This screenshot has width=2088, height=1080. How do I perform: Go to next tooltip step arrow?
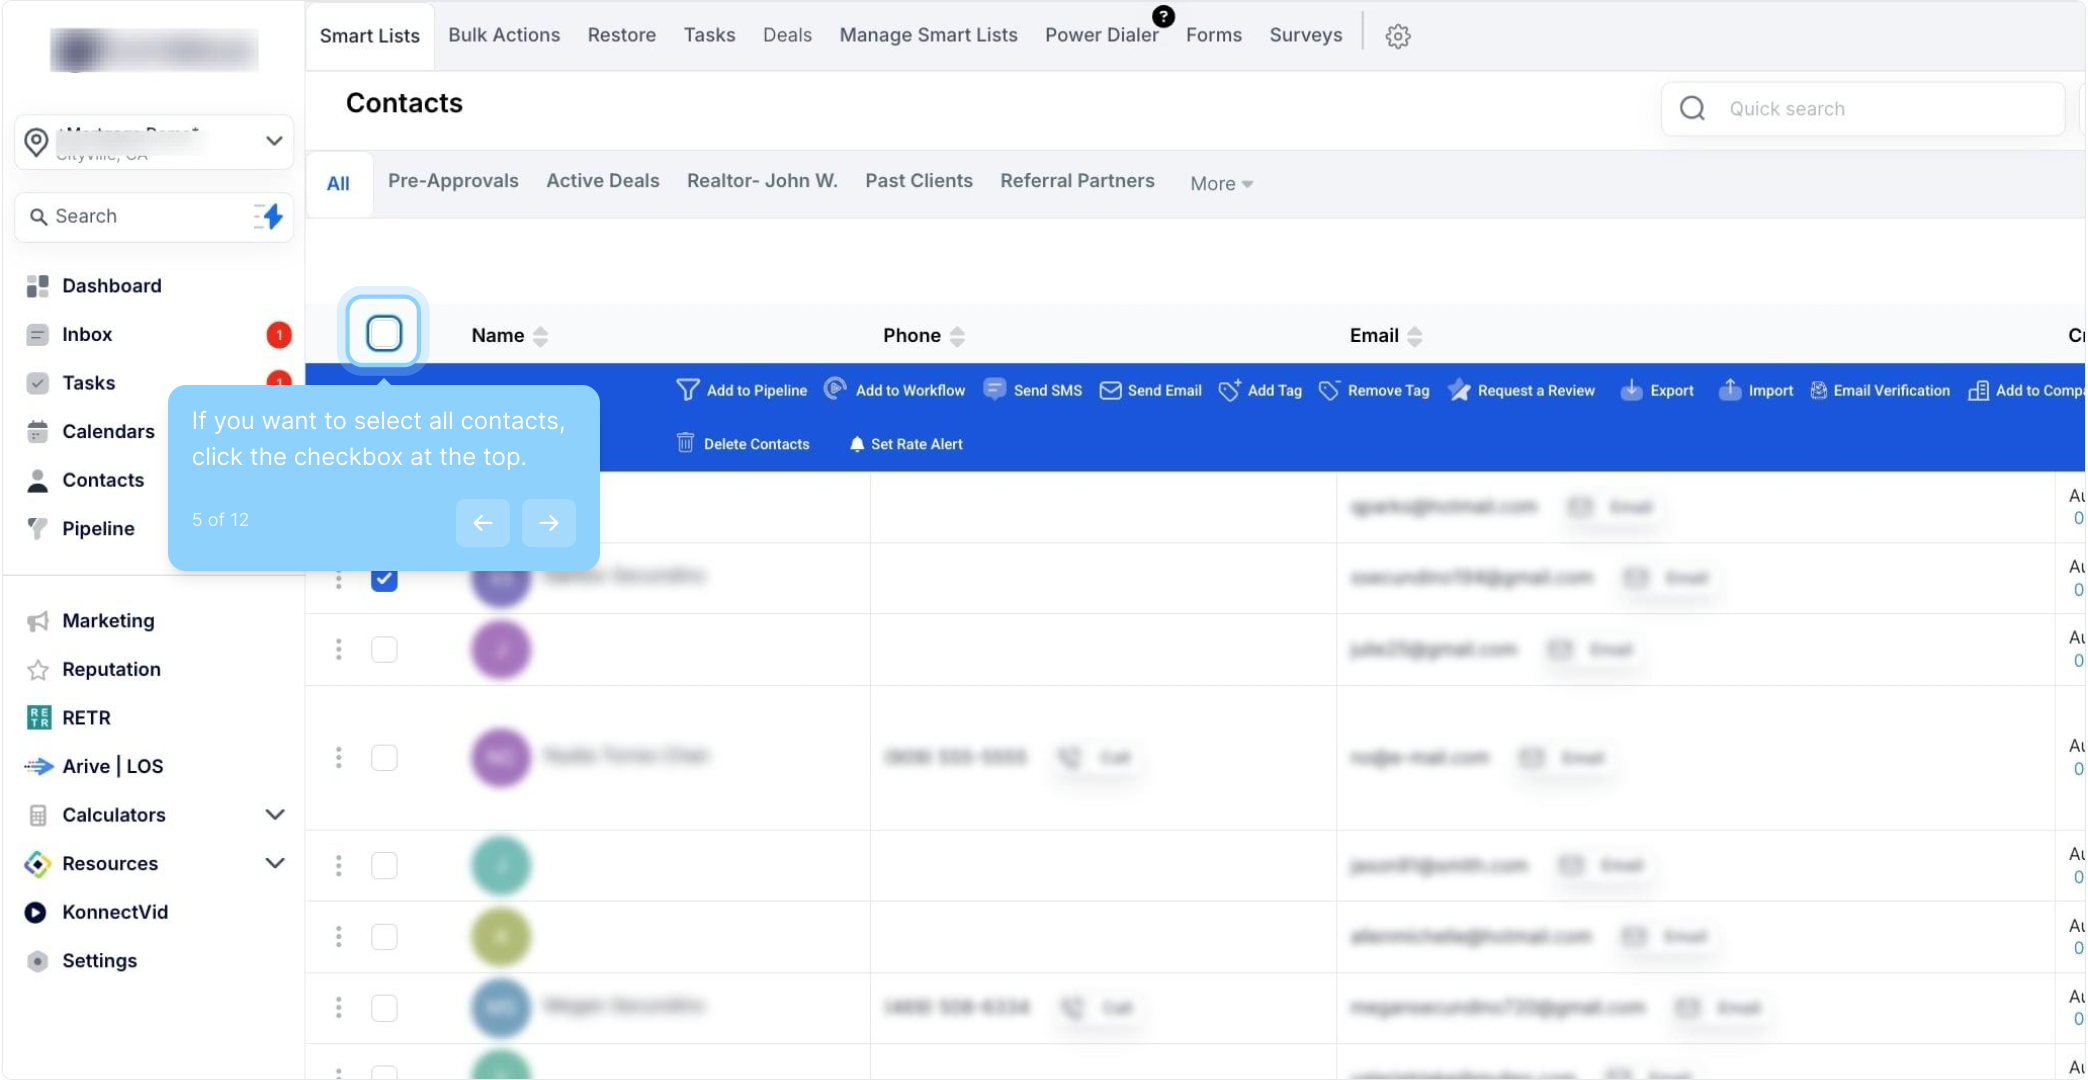[x=548, y=522]
